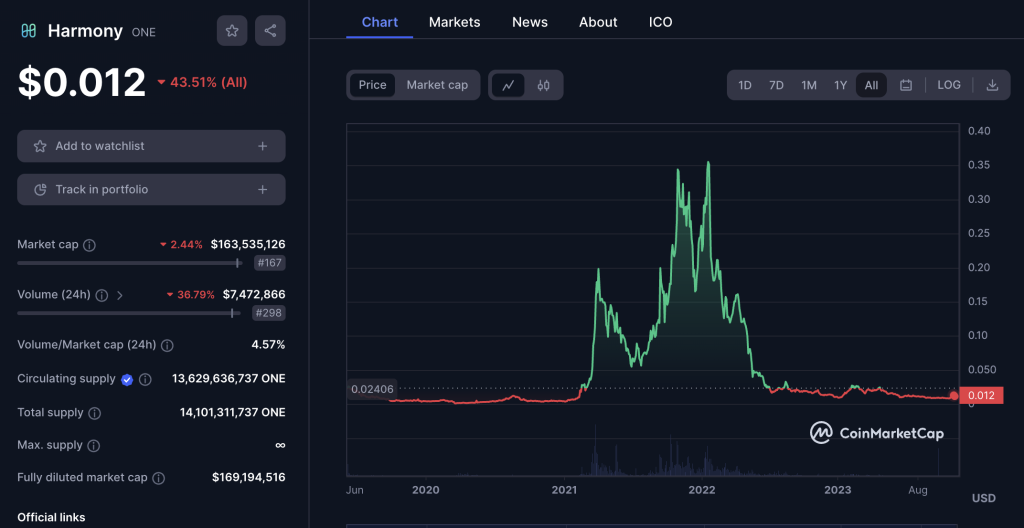Image resolution: width=1024 pixels, height=528 pixels.
Task: Click the 0.02406 starting price label
Action: [372, 389]
